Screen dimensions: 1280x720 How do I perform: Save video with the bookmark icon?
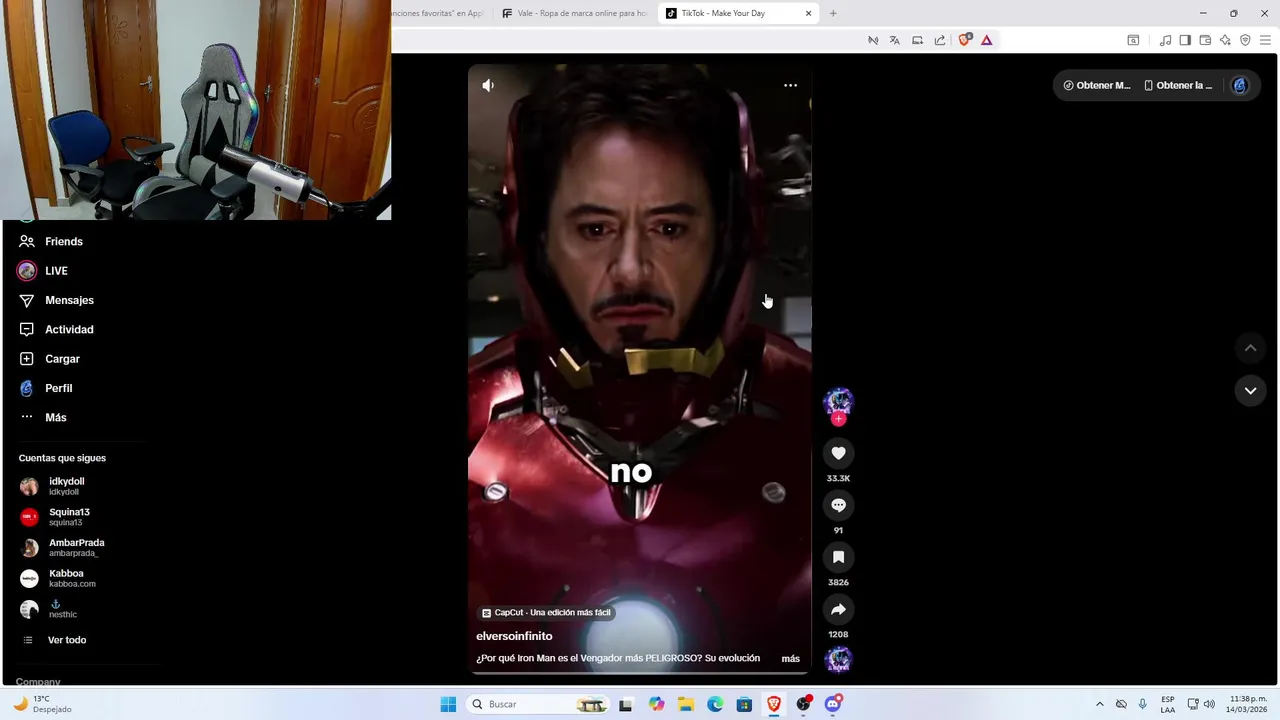(x=838, y=557)
